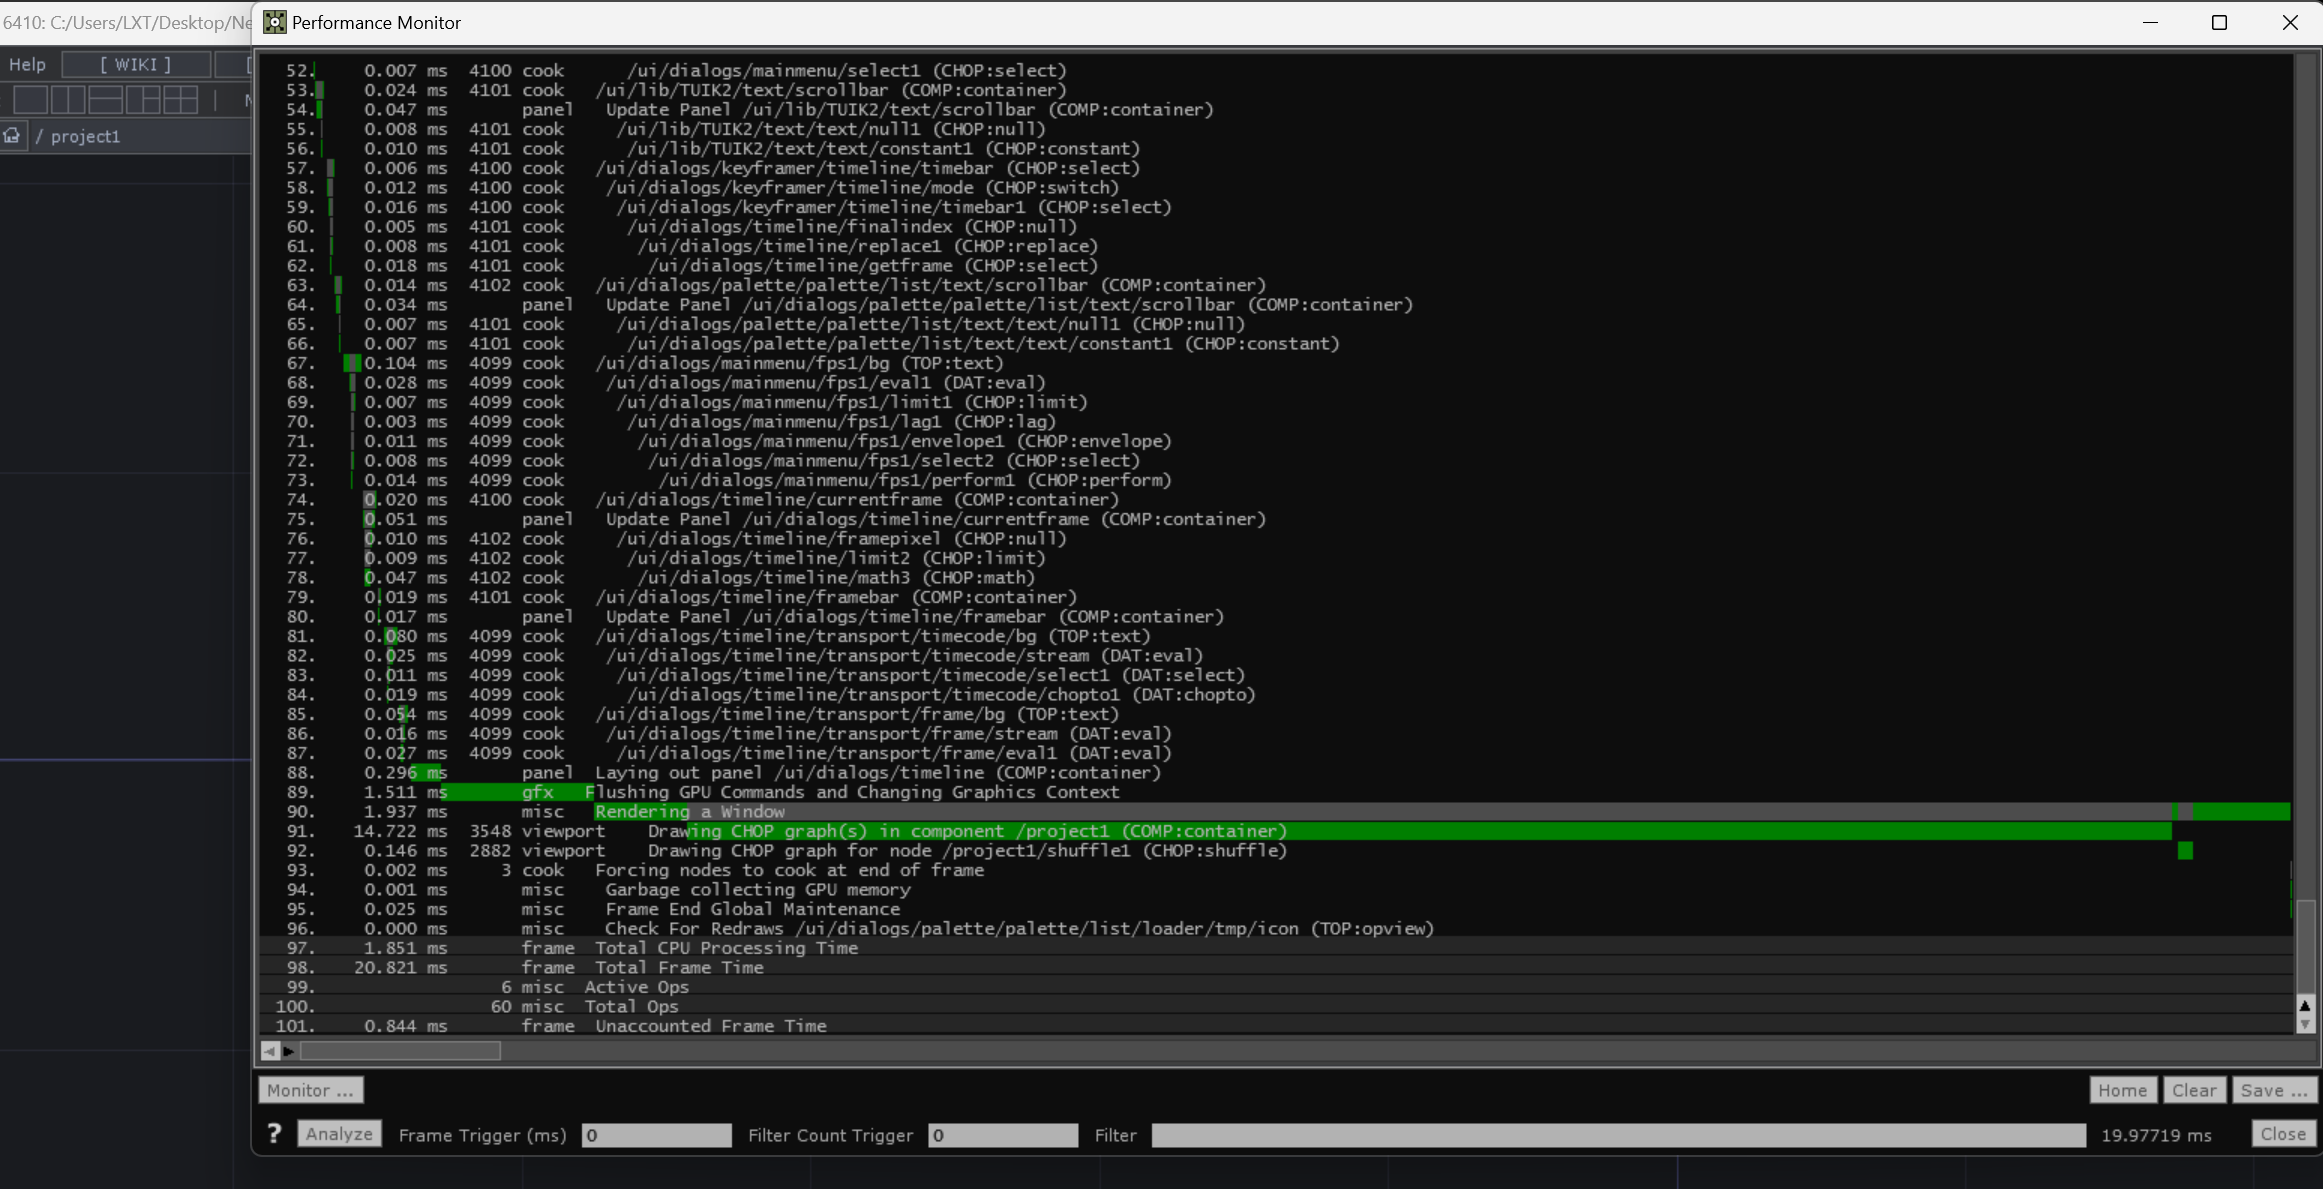Click the Clear button to reset monitor
Image resolution: width=2323 pixels, height=1189 pixels.
2196,1089
